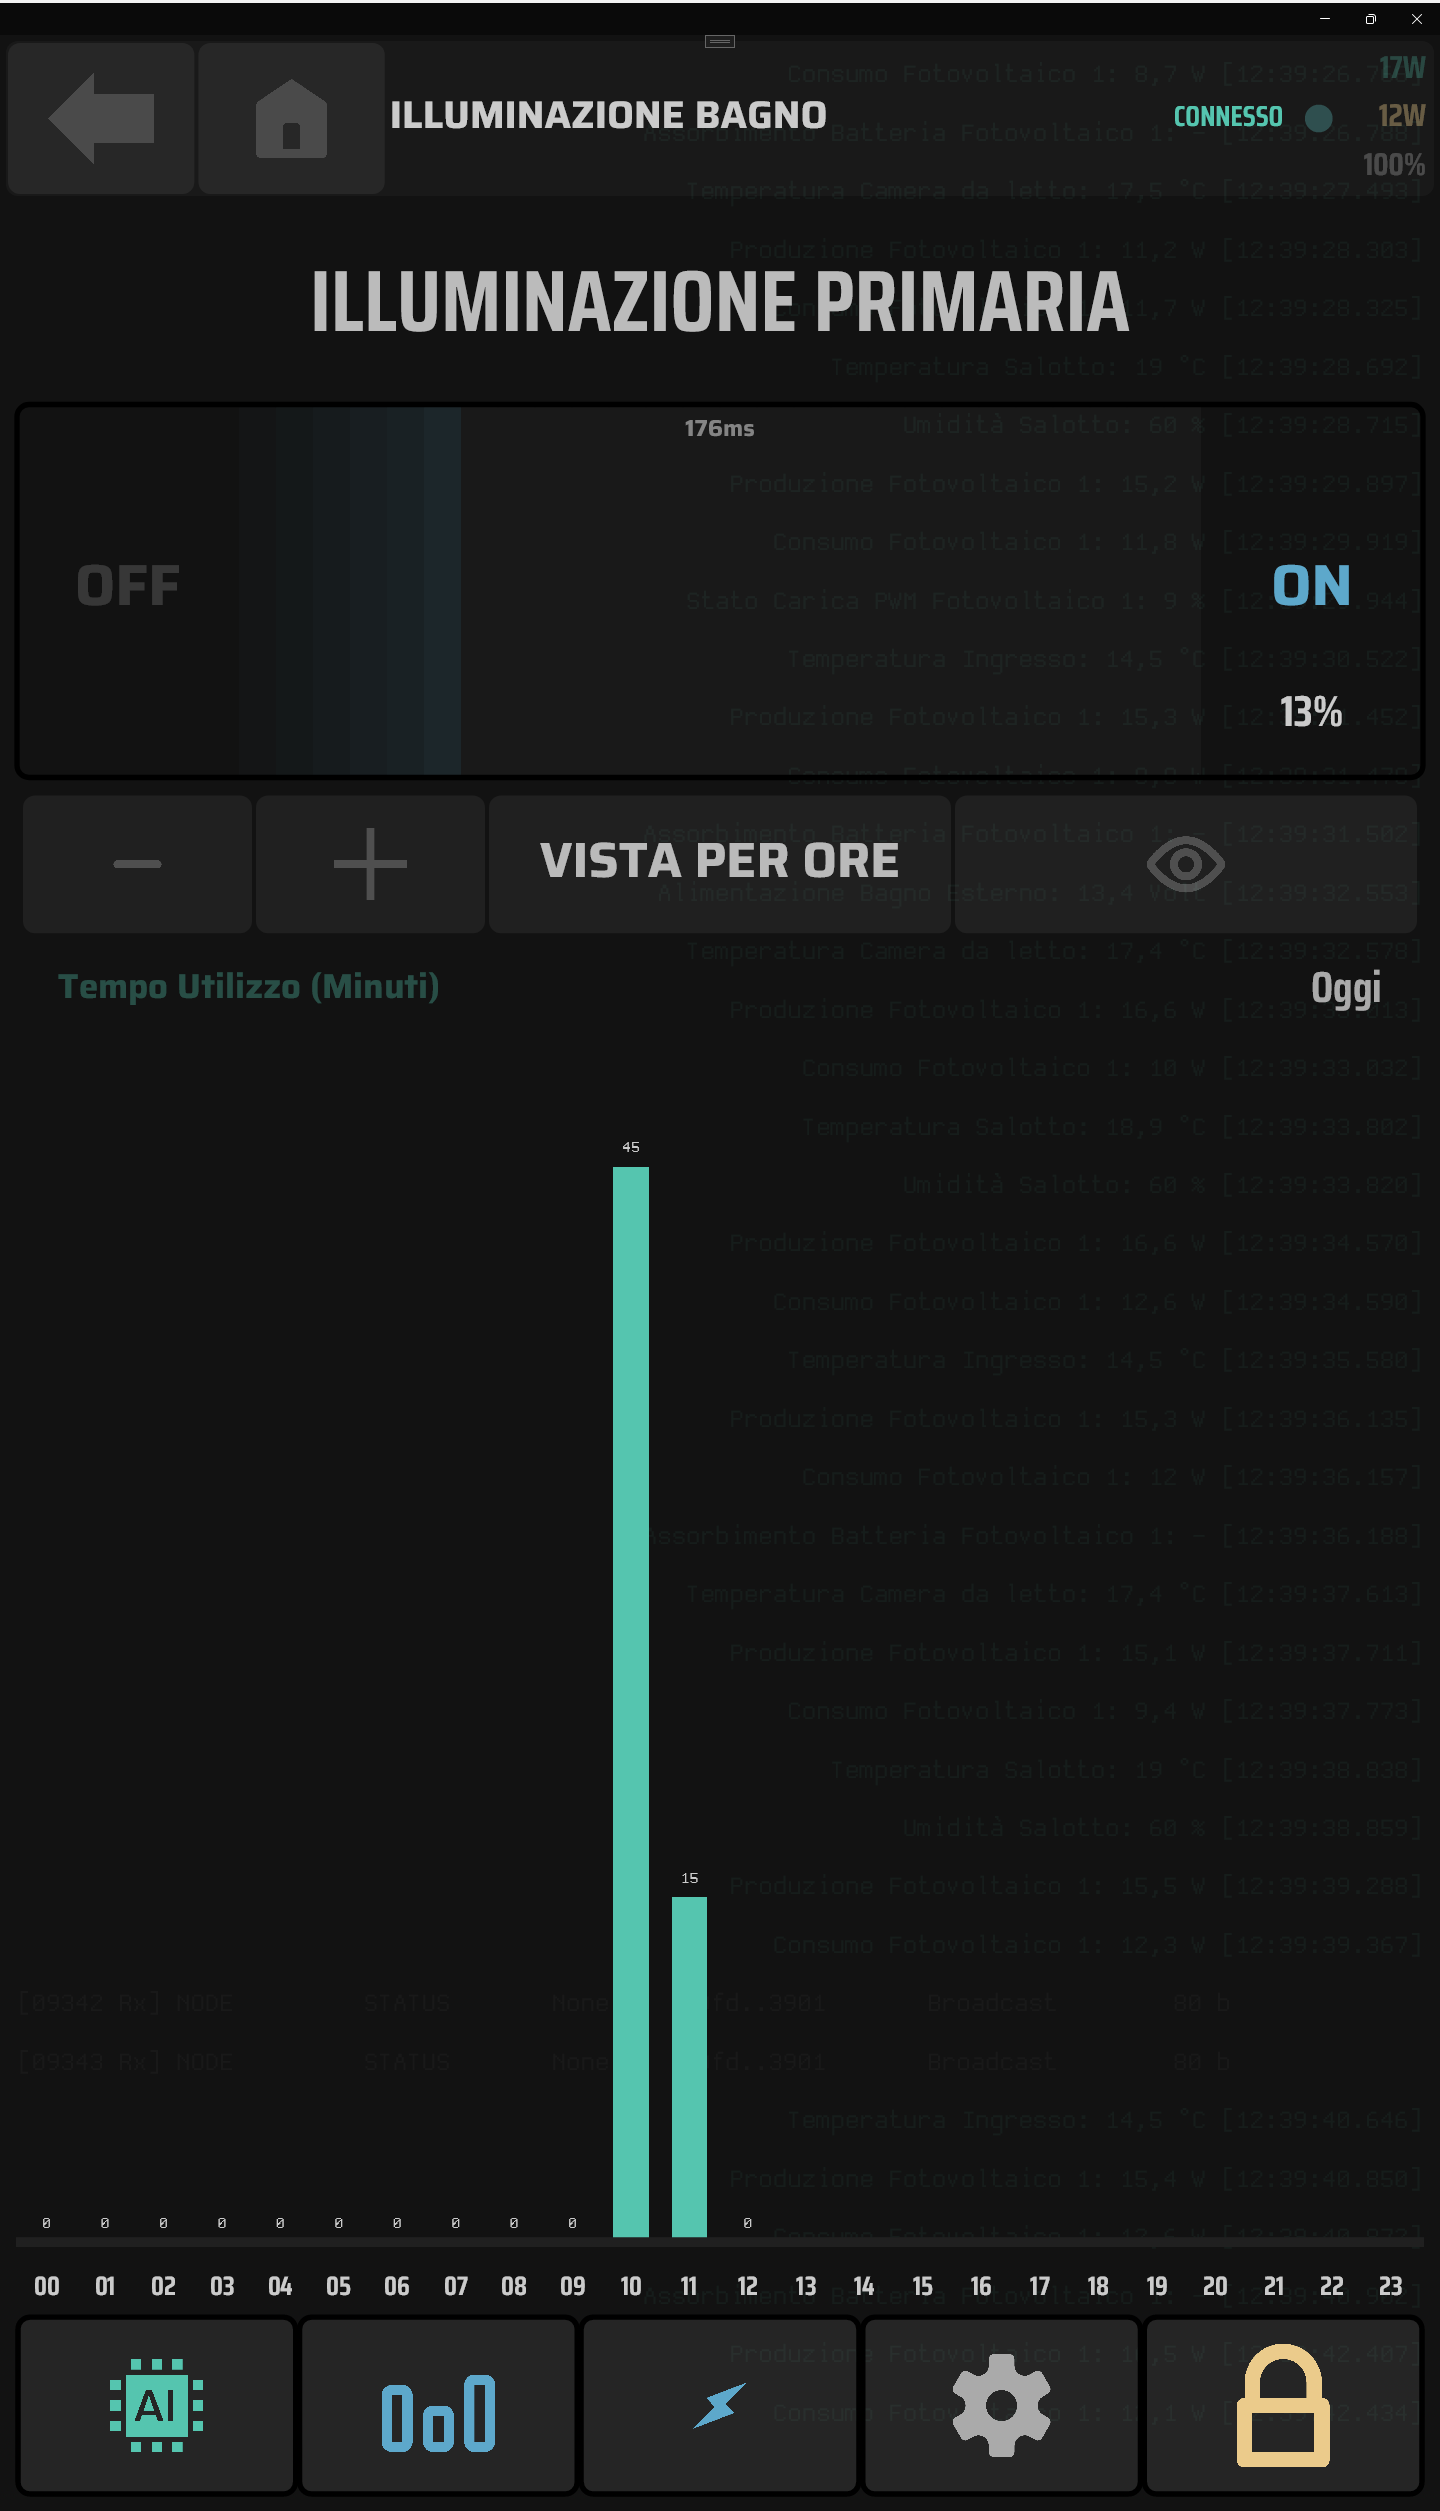Image resolution: width=1440 pixels, height=2511 pixels.
Task: Open the AI chip panel
Action: pos(157,2405)
